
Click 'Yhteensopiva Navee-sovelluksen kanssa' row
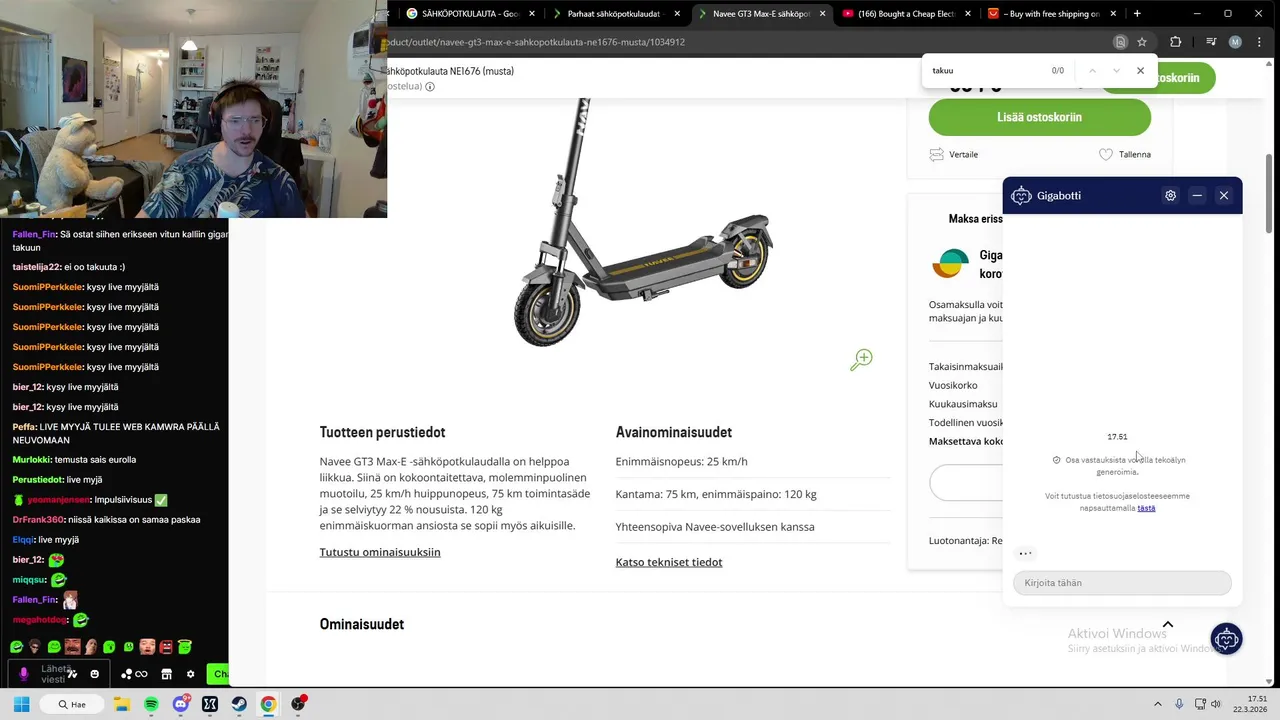point(752,527)
